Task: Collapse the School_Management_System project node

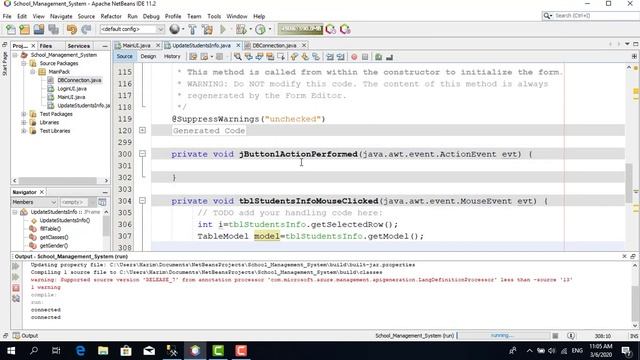Action: click(15, 55)
